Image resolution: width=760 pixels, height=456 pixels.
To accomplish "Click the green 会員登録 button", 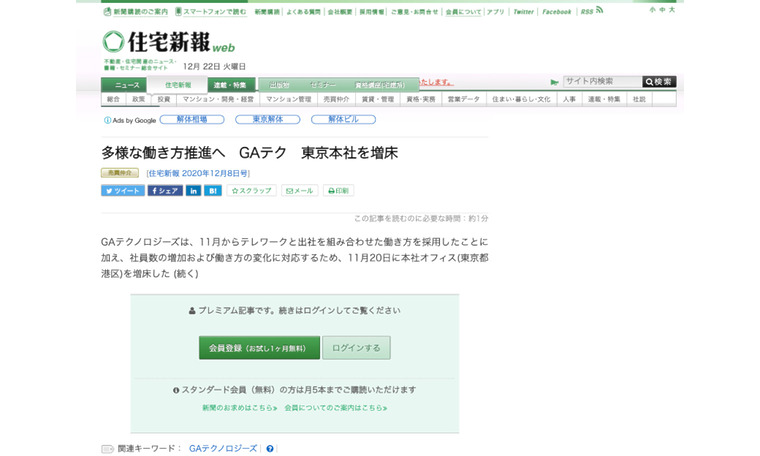I will pos(258,348).
